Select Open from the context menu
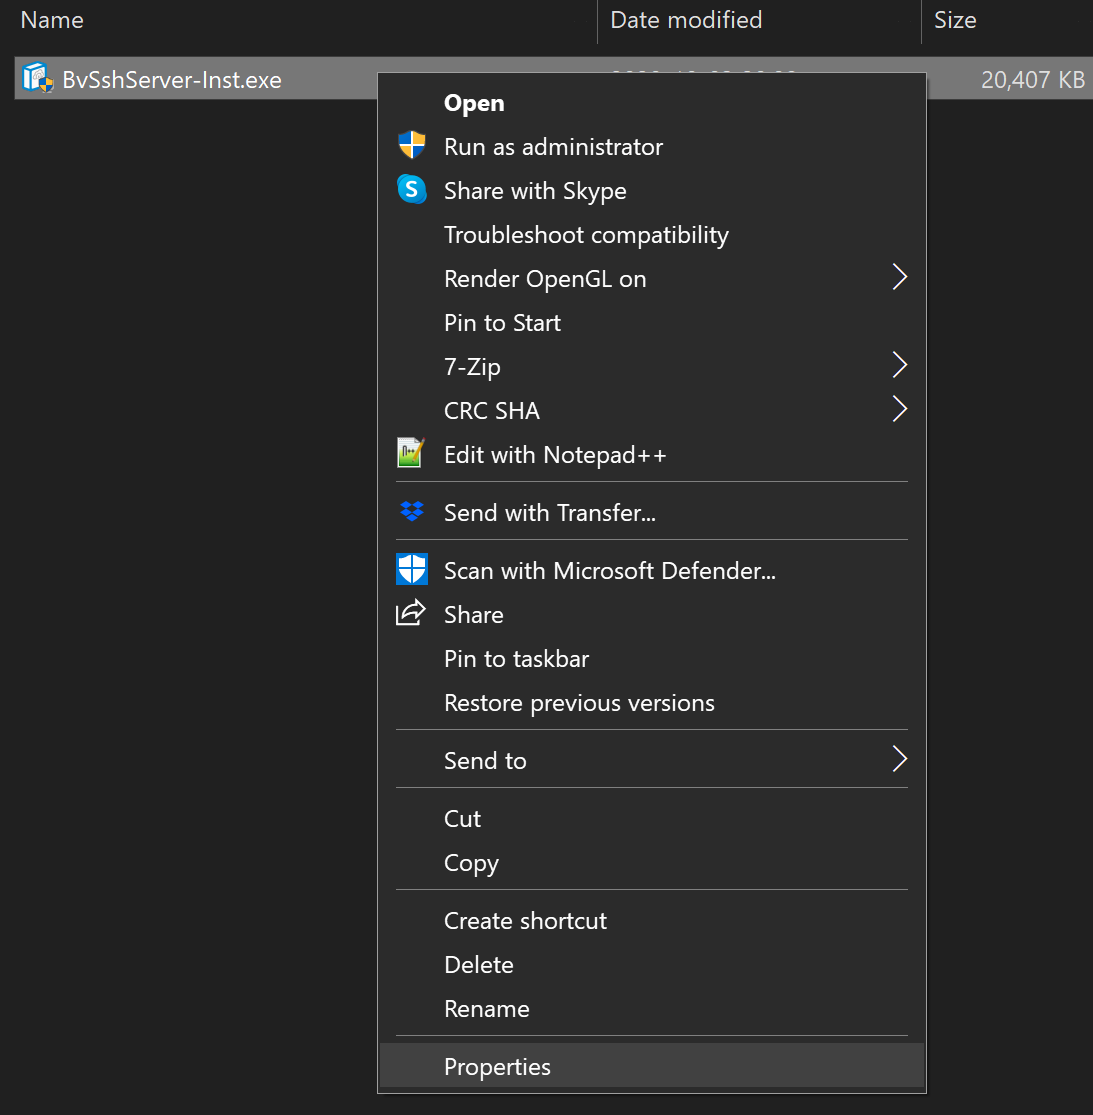The height and width of the screenshot is (1115, 1093). click(x=474, y=102)
